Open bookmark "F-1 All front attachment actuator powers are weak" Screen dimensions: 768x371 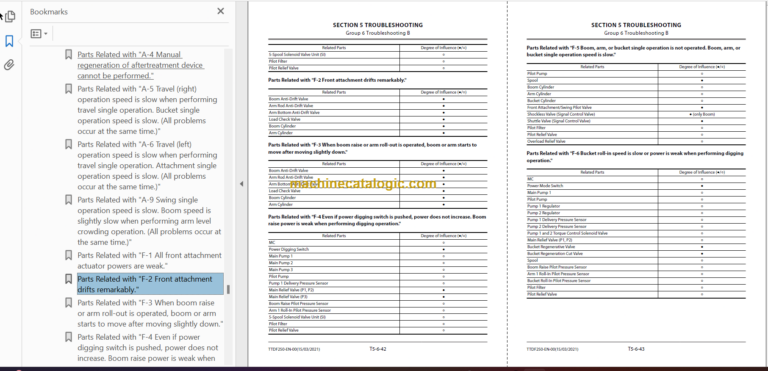tap(149, 261)
